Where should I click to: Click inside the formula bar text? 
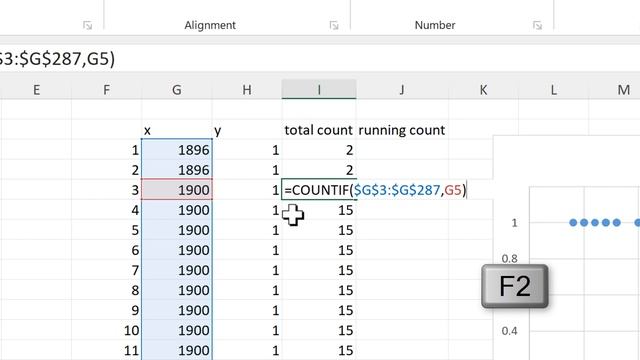[x=58, y=59]
